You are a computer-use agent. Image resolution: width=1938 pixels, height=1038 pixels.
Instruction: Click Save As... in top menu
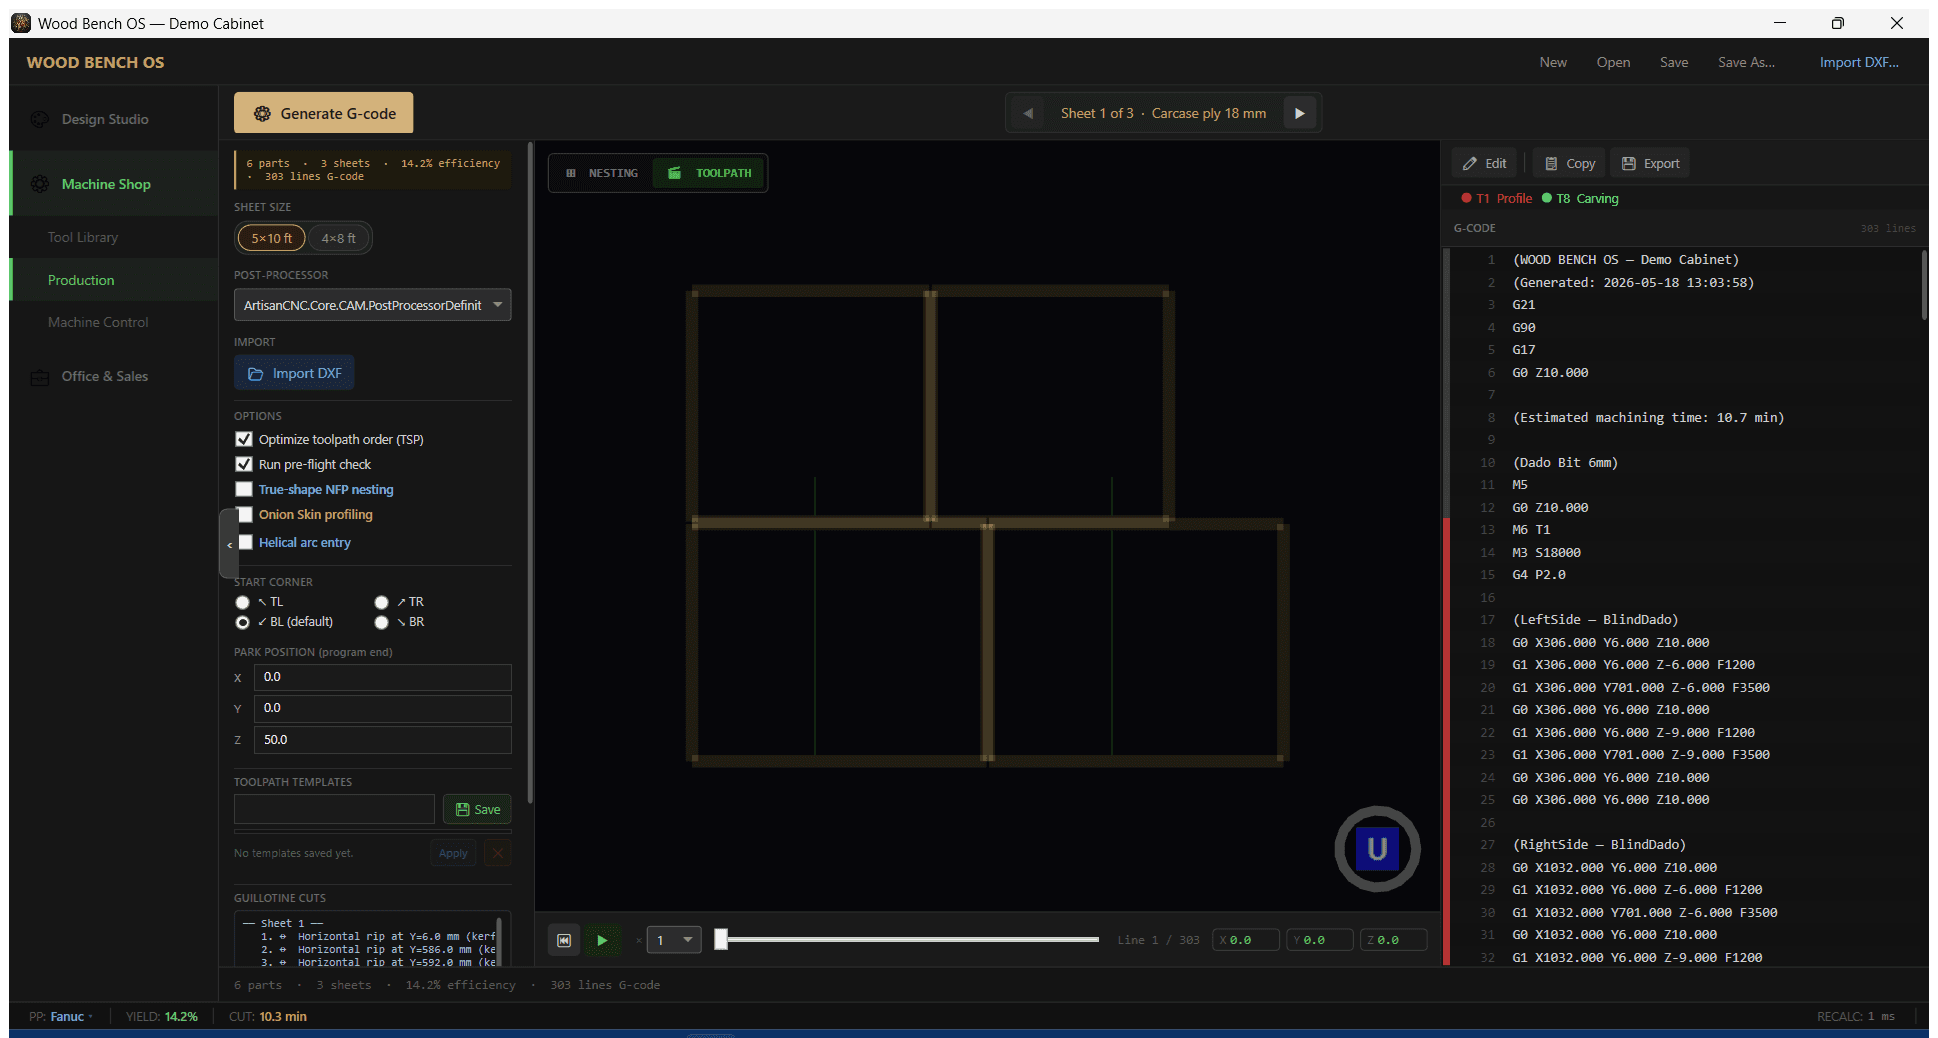click(x=1746, y=62)
